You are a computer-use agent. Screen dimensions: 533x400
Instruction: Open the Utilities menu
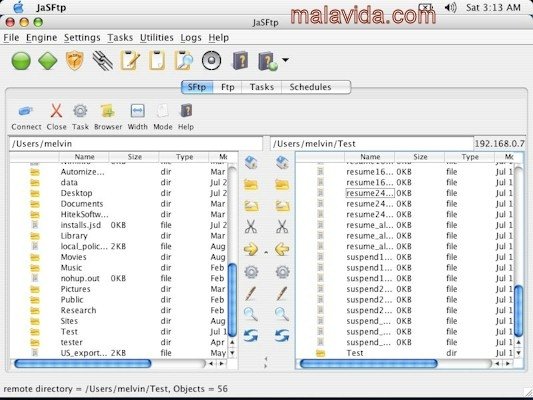pos(157,38)
